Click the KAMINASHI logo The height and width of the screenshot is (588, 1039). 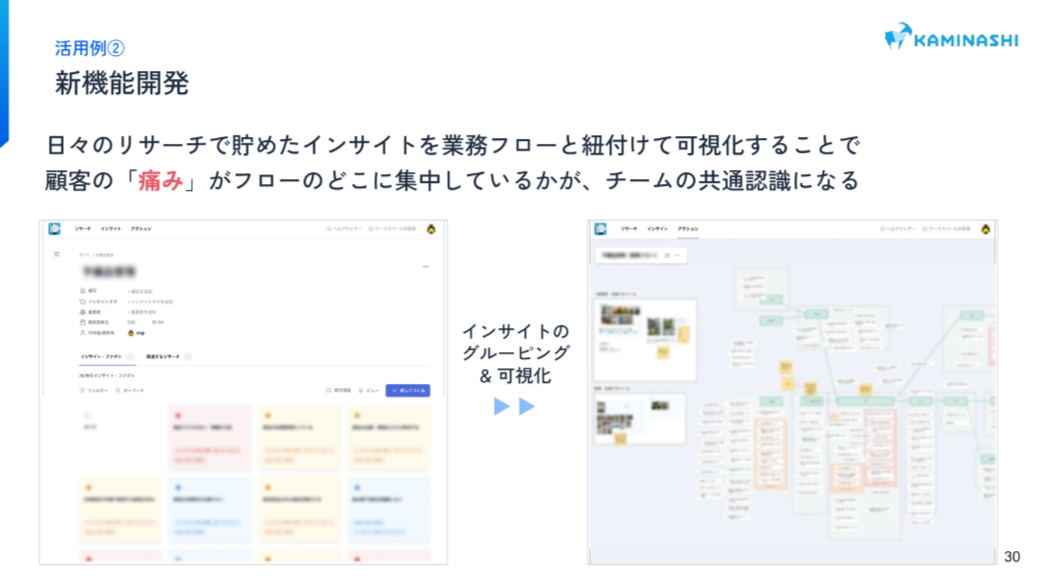point(951,37)
